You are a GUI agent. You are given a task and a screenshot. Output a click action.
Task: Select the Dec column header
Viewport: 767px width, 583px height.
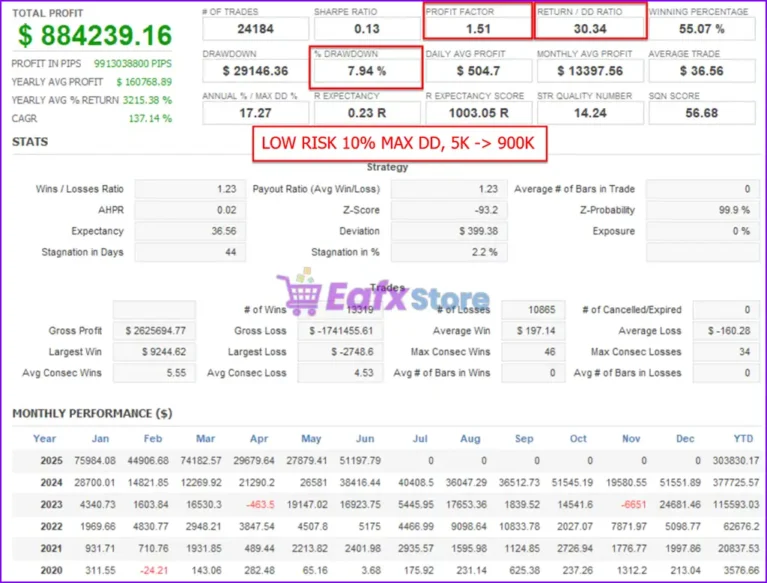[x=685, y=439]
